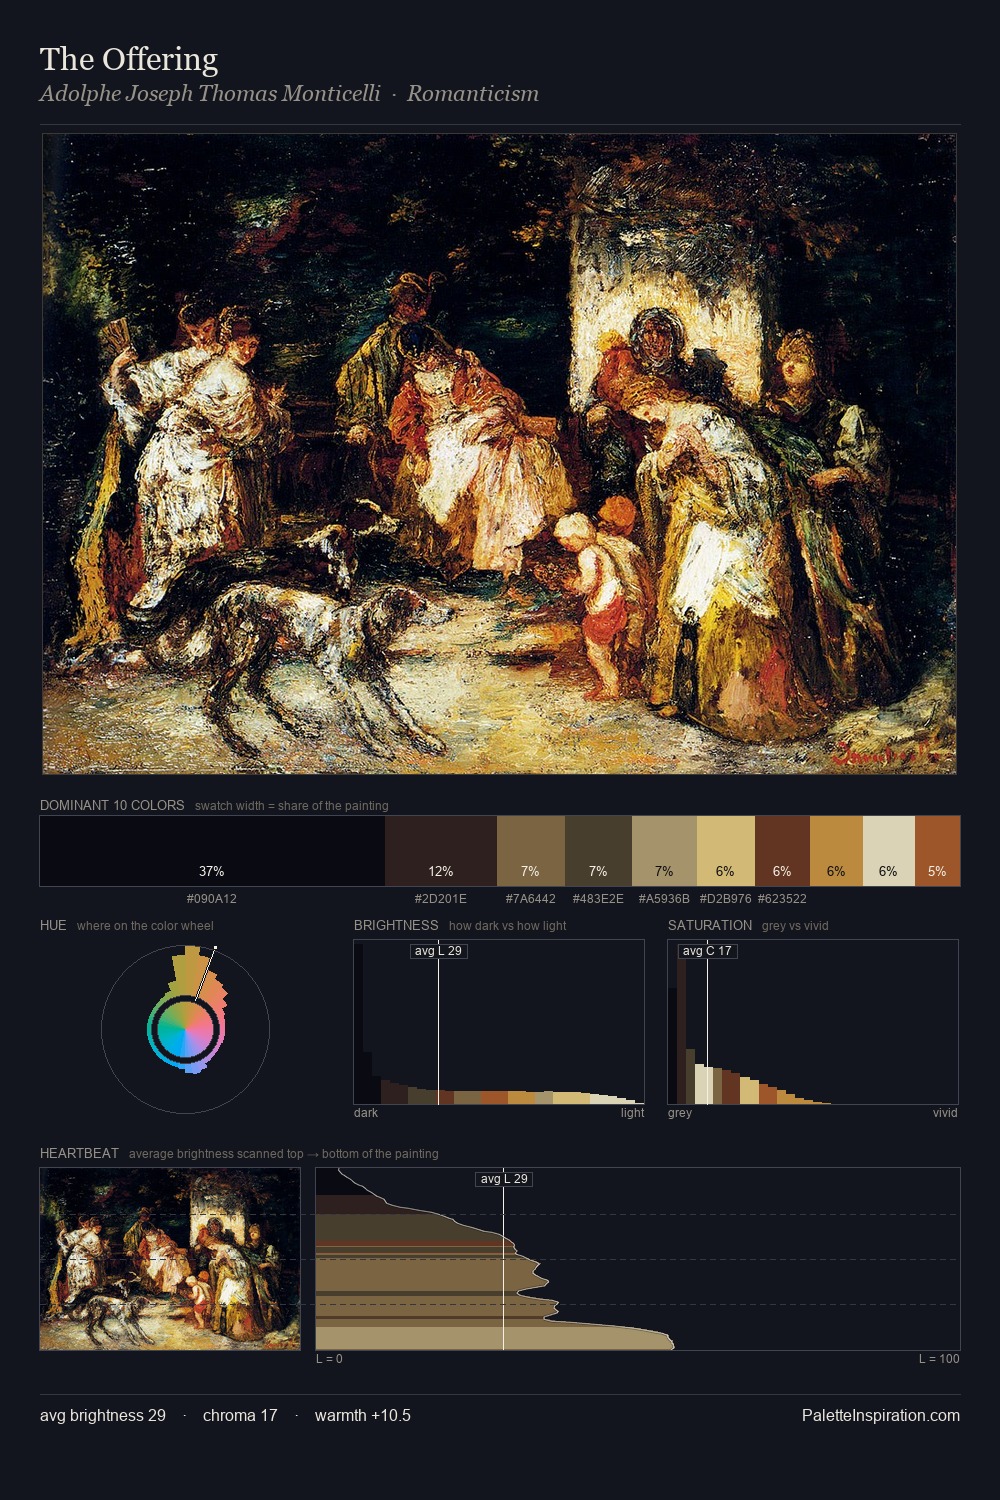Click the 'avg L 29' label in Heartbeat chart
1000x1500 pixels.
coord(504,1179)
